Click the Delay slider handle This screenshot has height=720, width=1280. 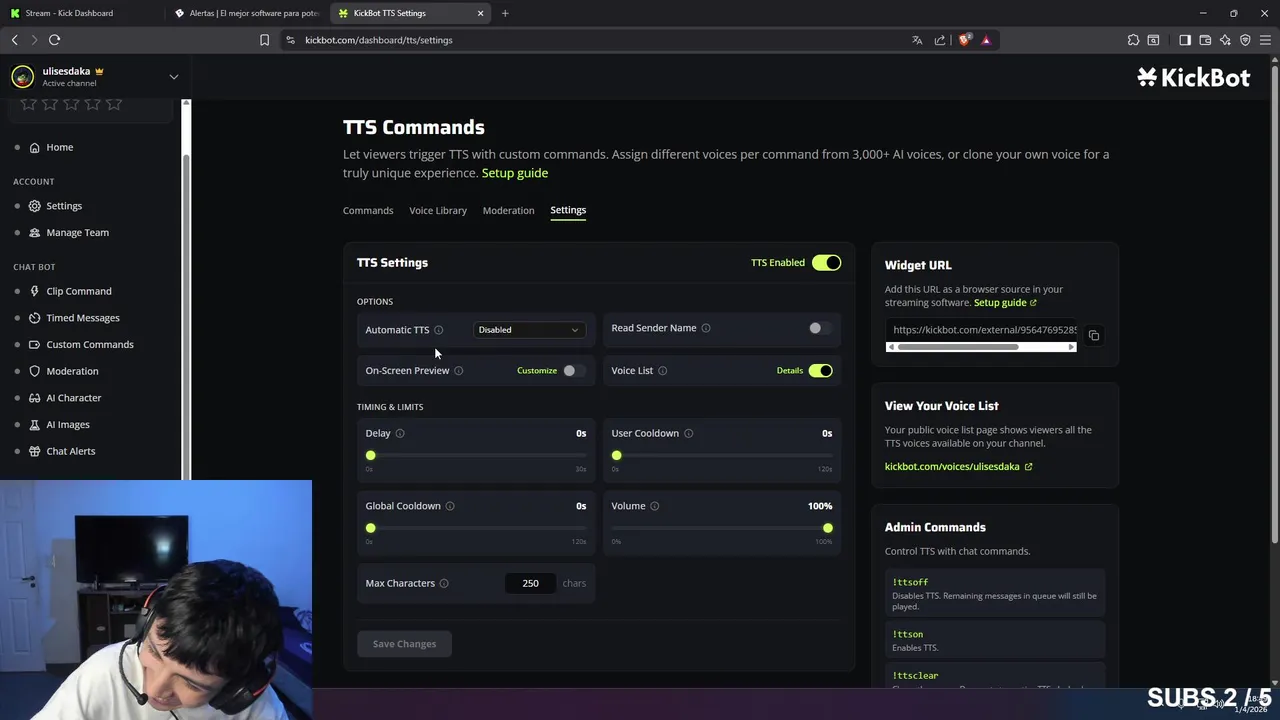370,456
